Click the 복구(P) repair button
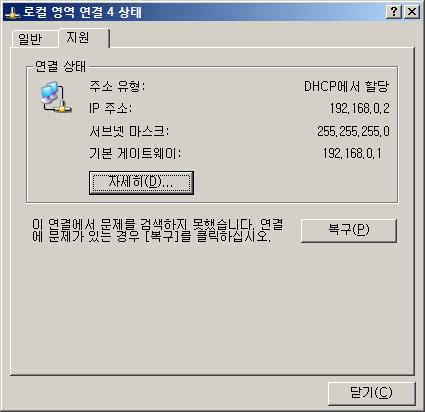The height and width of the screenshot is (412, 425). pos(349,230)
